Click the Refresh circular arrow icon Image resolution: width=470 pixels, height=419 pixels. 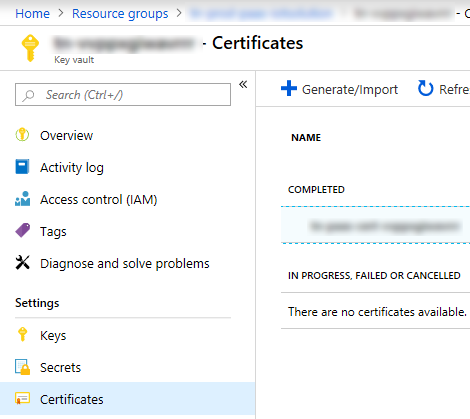coord(425,88)
